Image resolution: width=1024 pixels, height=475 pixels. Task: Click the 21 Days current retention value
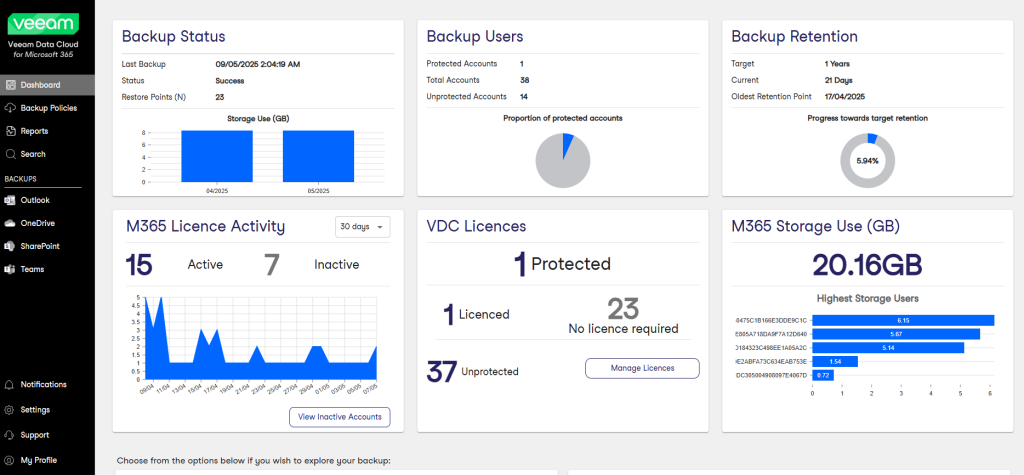point(839,80)
